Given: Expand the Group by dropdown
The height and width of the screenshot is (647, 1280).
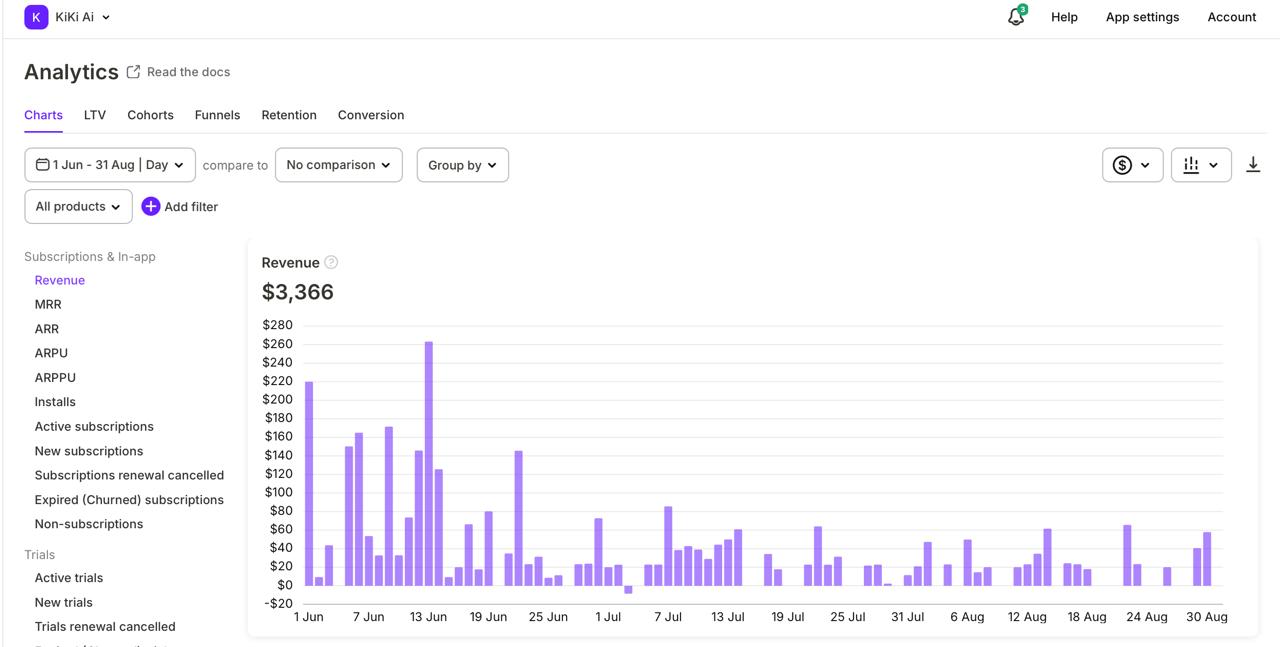Looking at the screenshot, I should 463,165.
